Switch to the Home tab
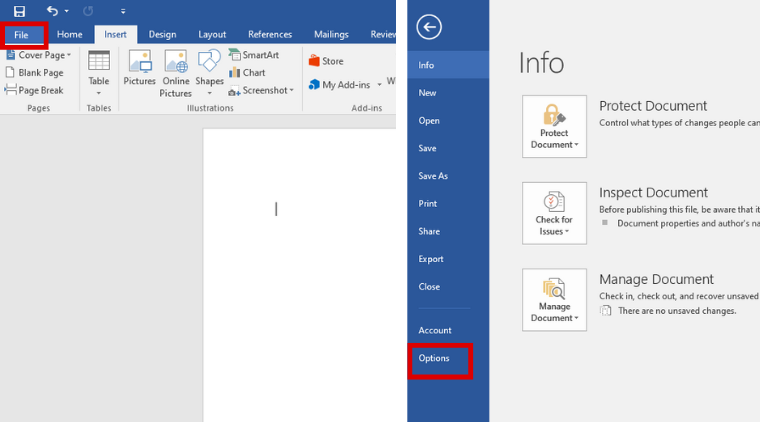760x422 pixels. coord(69,34)
